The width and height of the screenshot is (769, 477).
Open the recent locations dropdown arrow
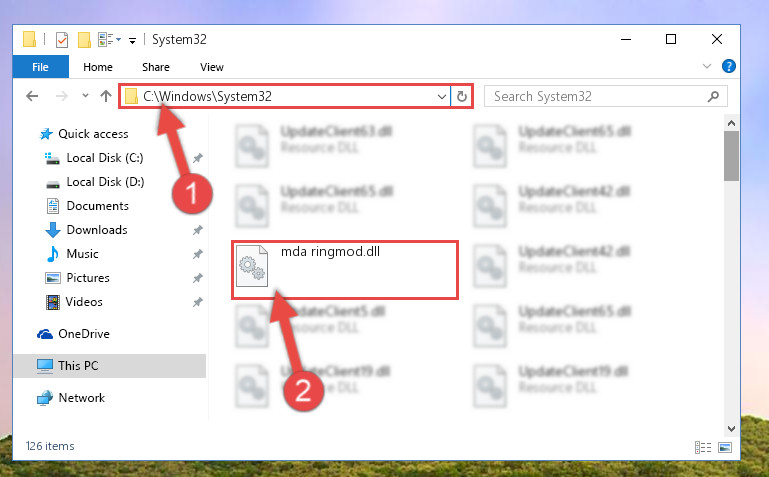pos(85,96)
